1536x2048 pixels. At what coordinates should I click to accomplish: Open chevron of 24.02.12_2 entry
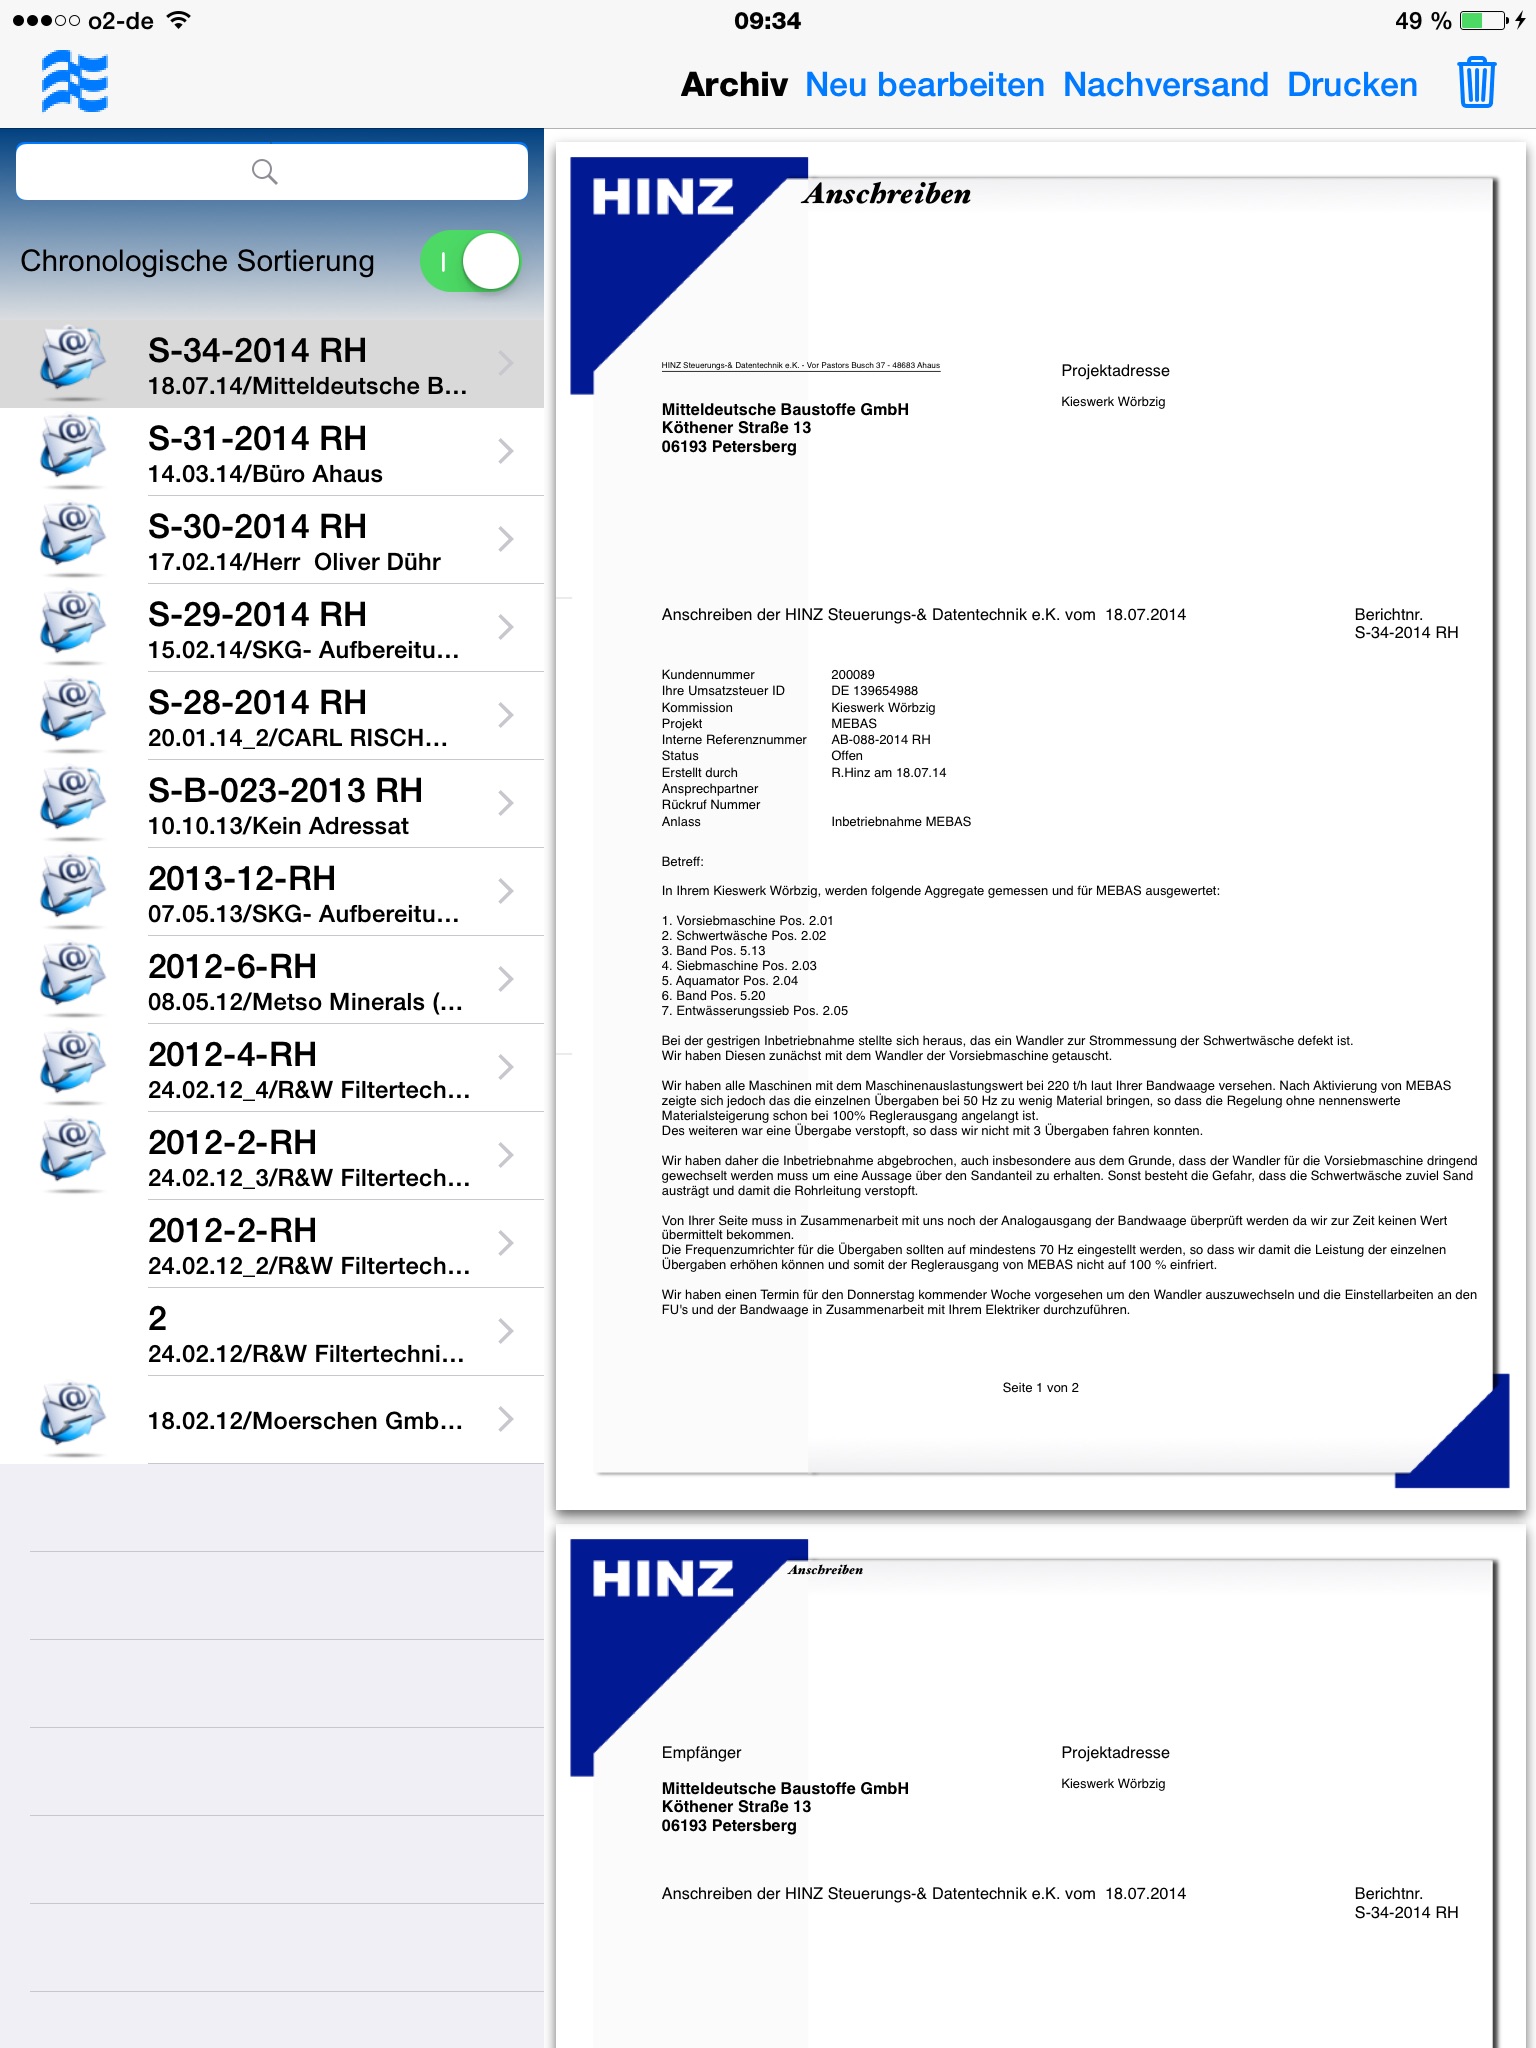click(x=506, y=1243)
